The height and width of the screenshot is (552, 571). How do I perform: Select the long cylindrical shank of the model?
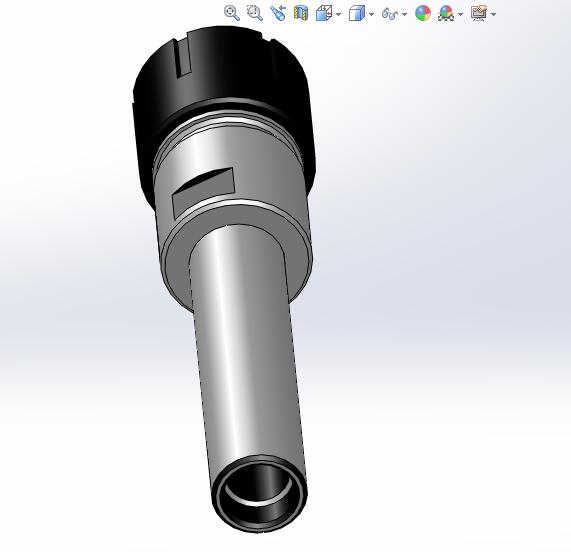(x=248, y=364)
